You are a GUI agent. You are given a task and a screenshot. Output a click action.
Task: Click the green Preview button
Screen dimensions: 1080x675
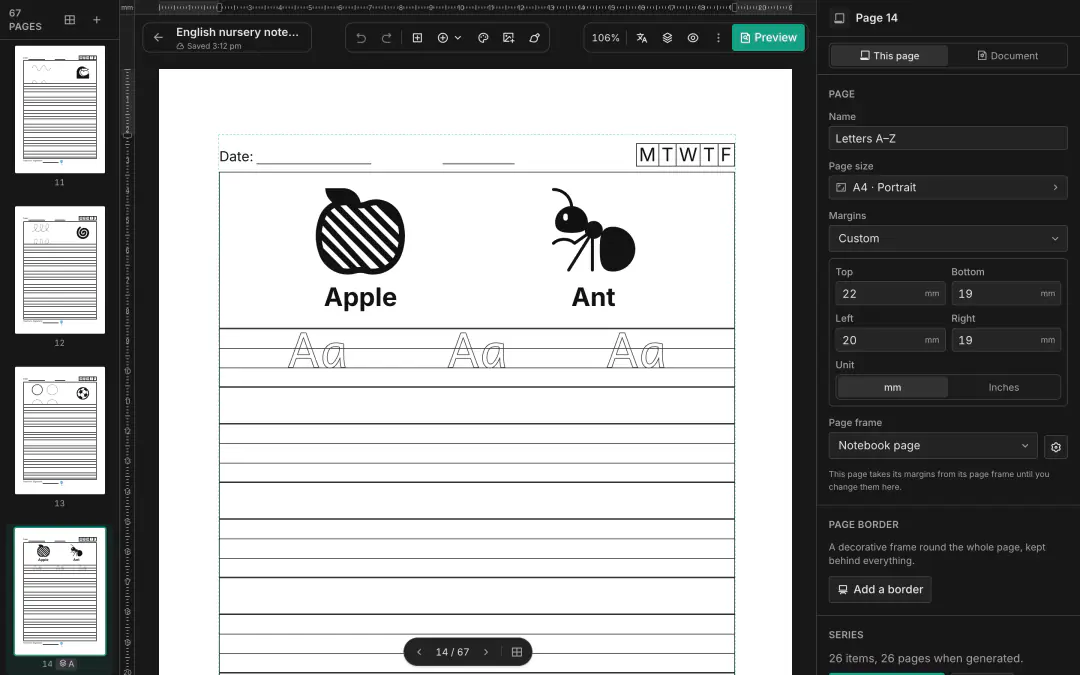(x=768, y=38)
